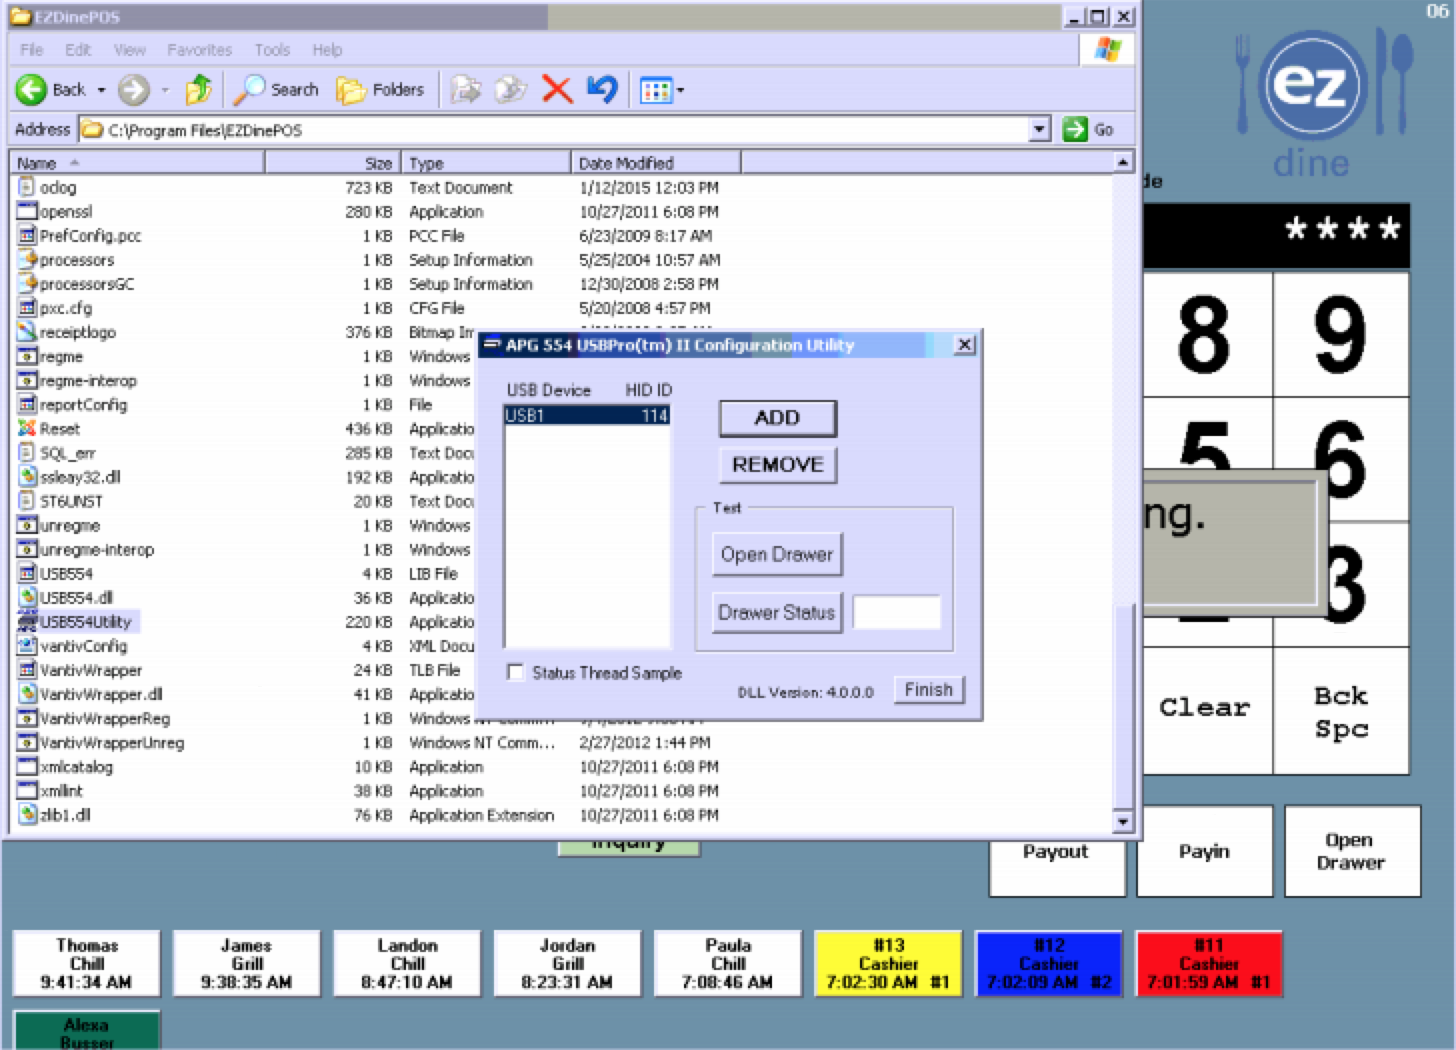
Task: Open the Help menu
Action: click(x=327, y=49)
